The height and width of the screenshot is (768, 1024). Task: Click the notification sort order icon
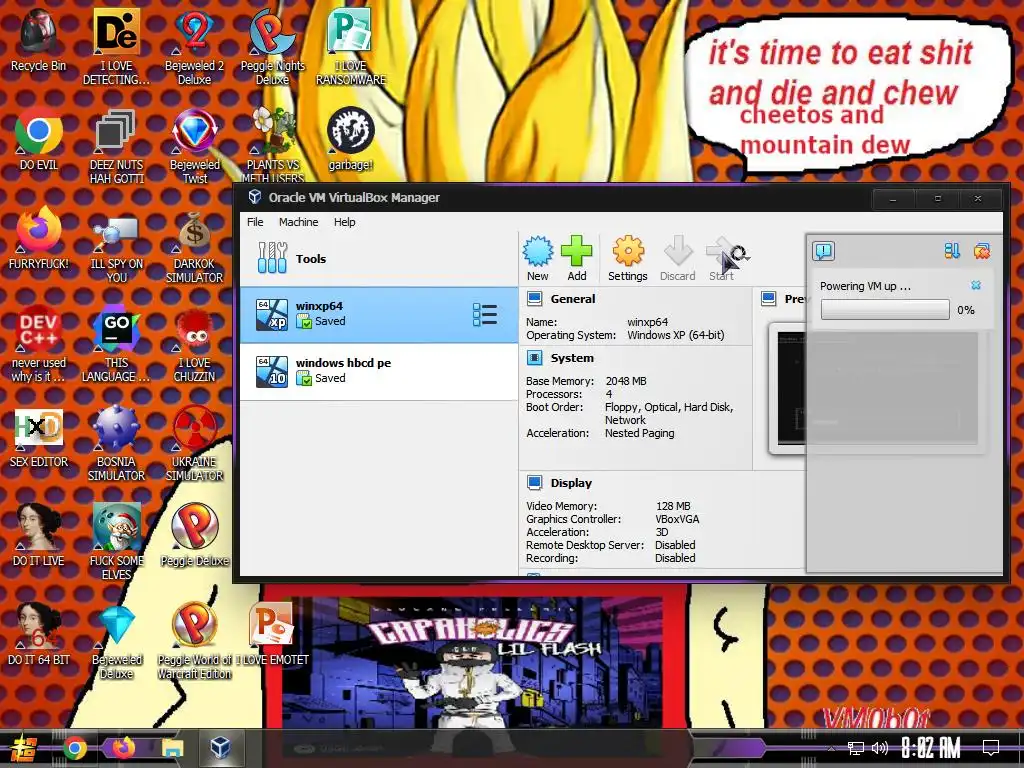(x=952, y=251)
